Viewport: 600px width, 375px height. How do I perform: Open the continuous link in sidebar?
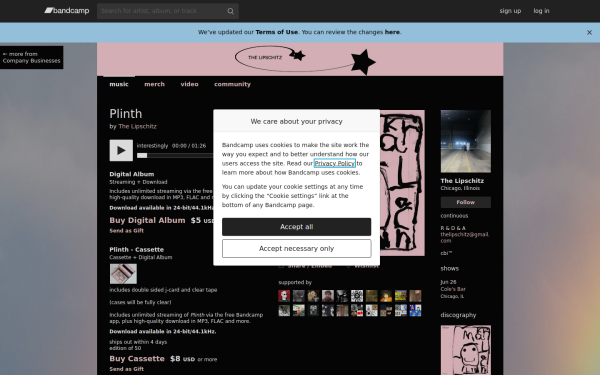(x=454, y=216)
